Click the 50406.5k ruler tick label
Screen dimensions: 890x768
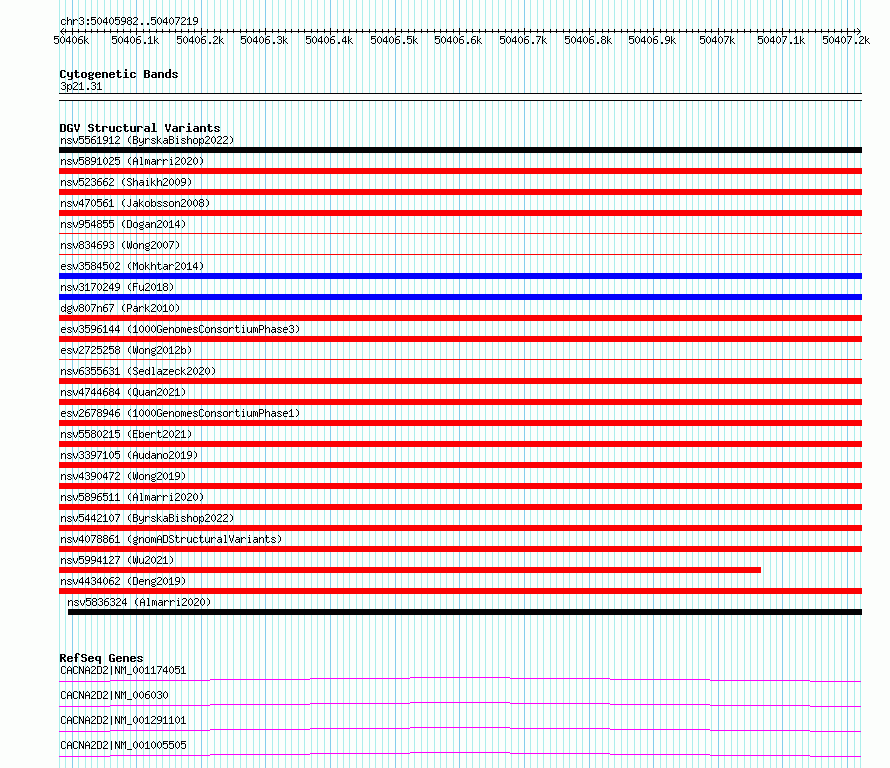[394, 40]
